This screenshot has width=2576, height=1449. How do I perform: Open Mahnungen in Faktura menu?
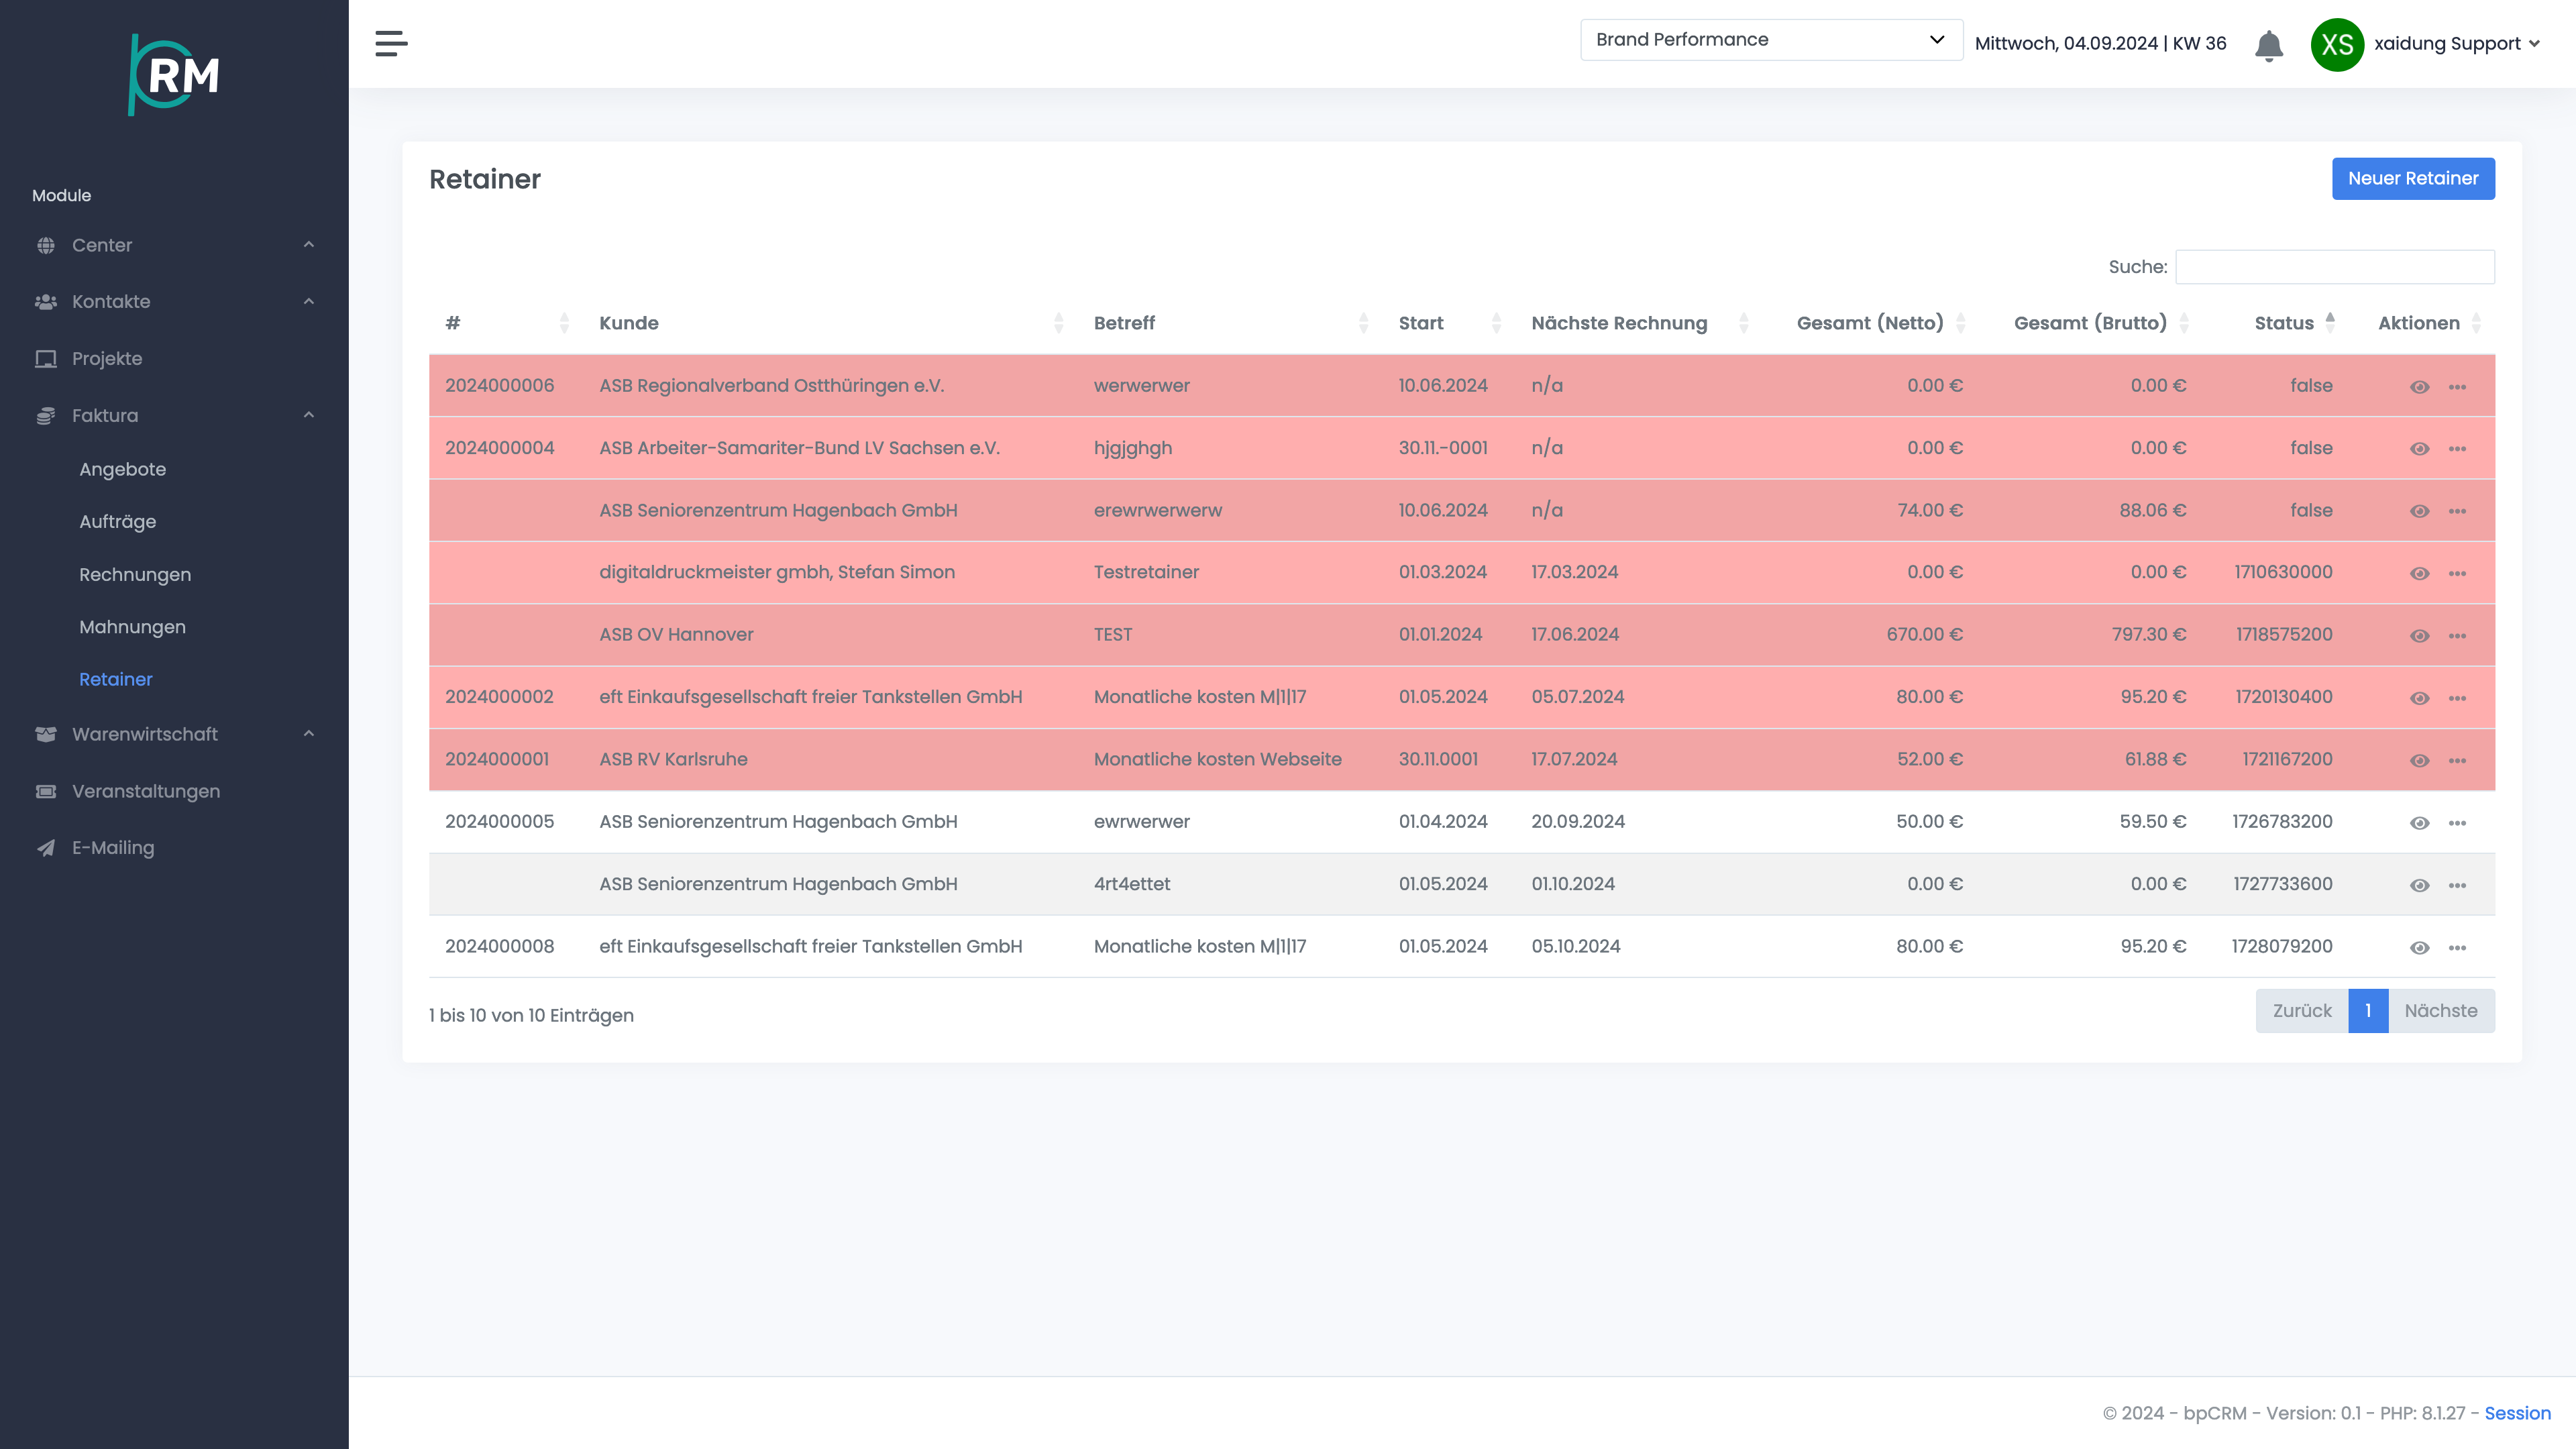[x=132, y=627]
